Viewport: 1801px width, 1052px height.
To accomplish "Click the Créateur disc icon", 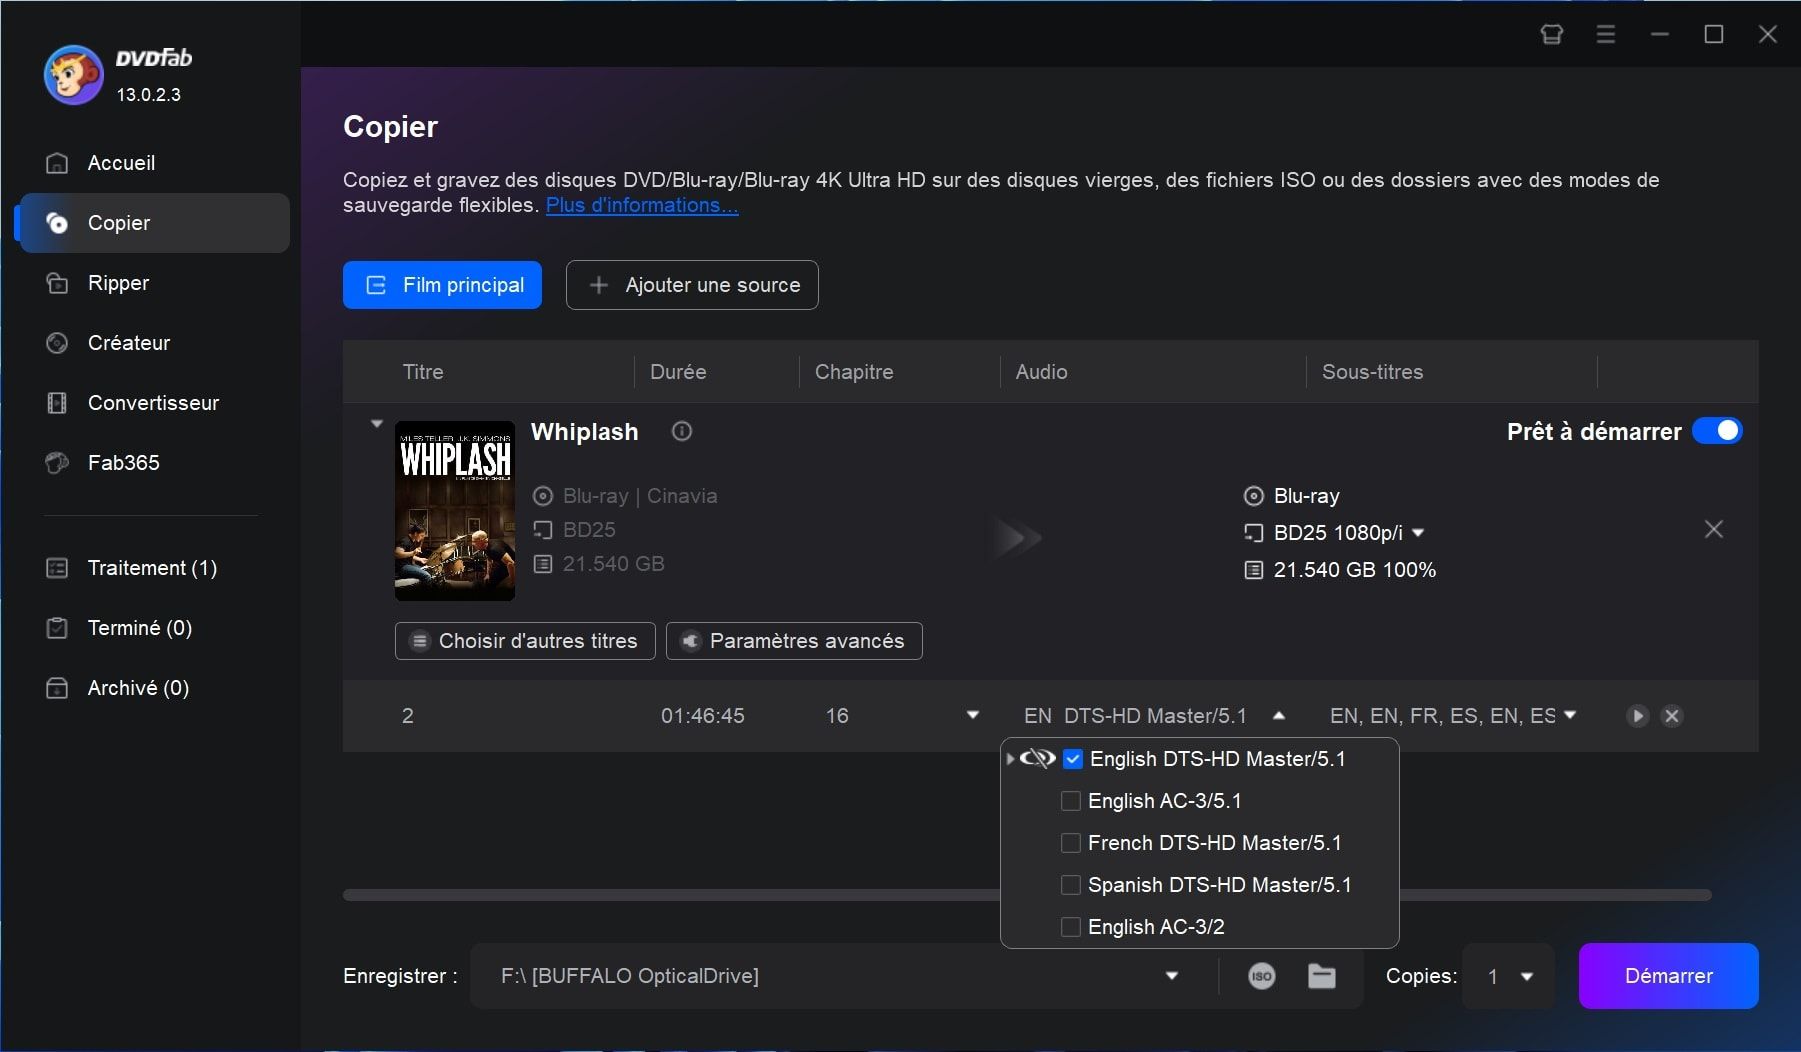I will tap(58, 343).
